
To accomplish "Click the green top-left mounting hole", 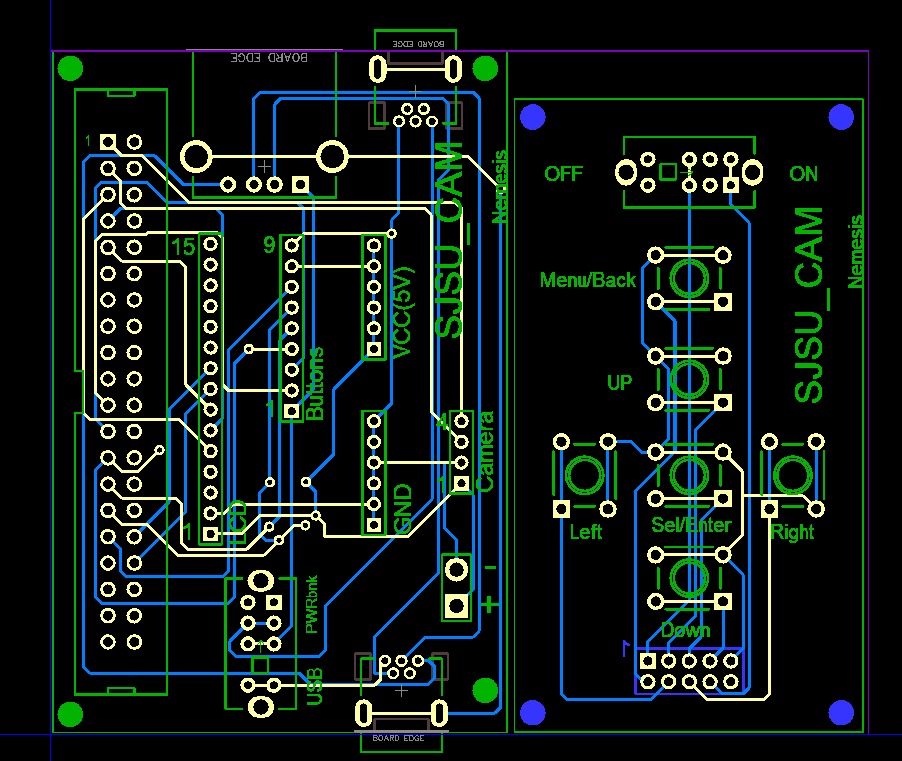I will [x=71, y=68].
